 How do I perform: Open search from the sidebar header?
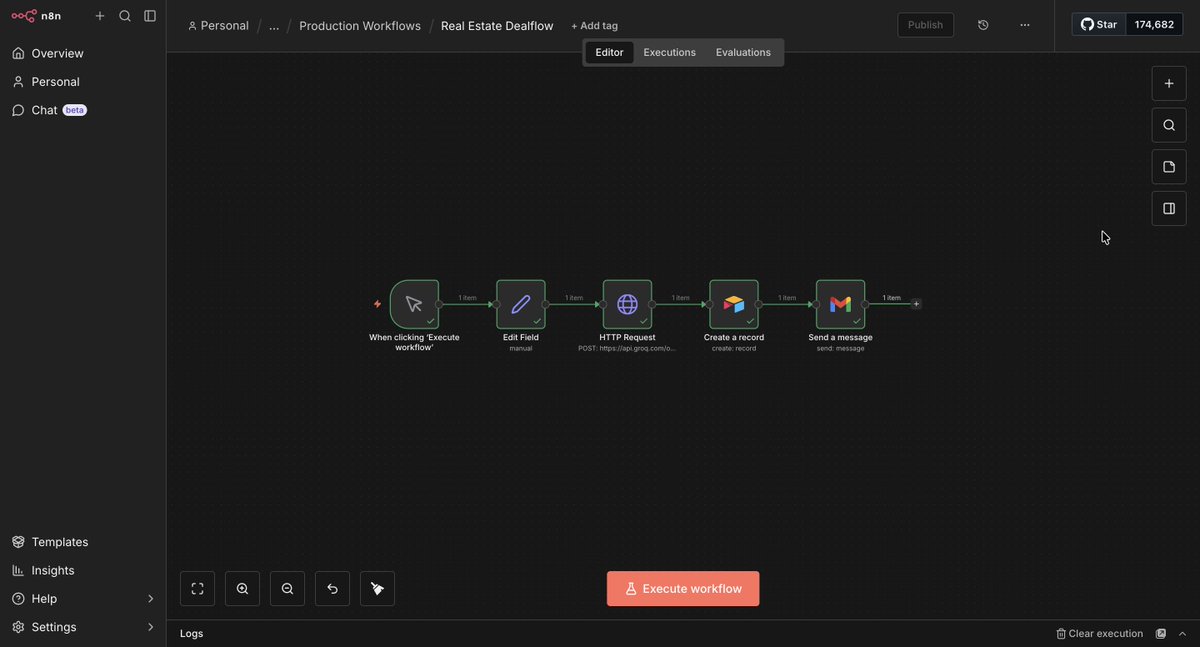[125, 16]
